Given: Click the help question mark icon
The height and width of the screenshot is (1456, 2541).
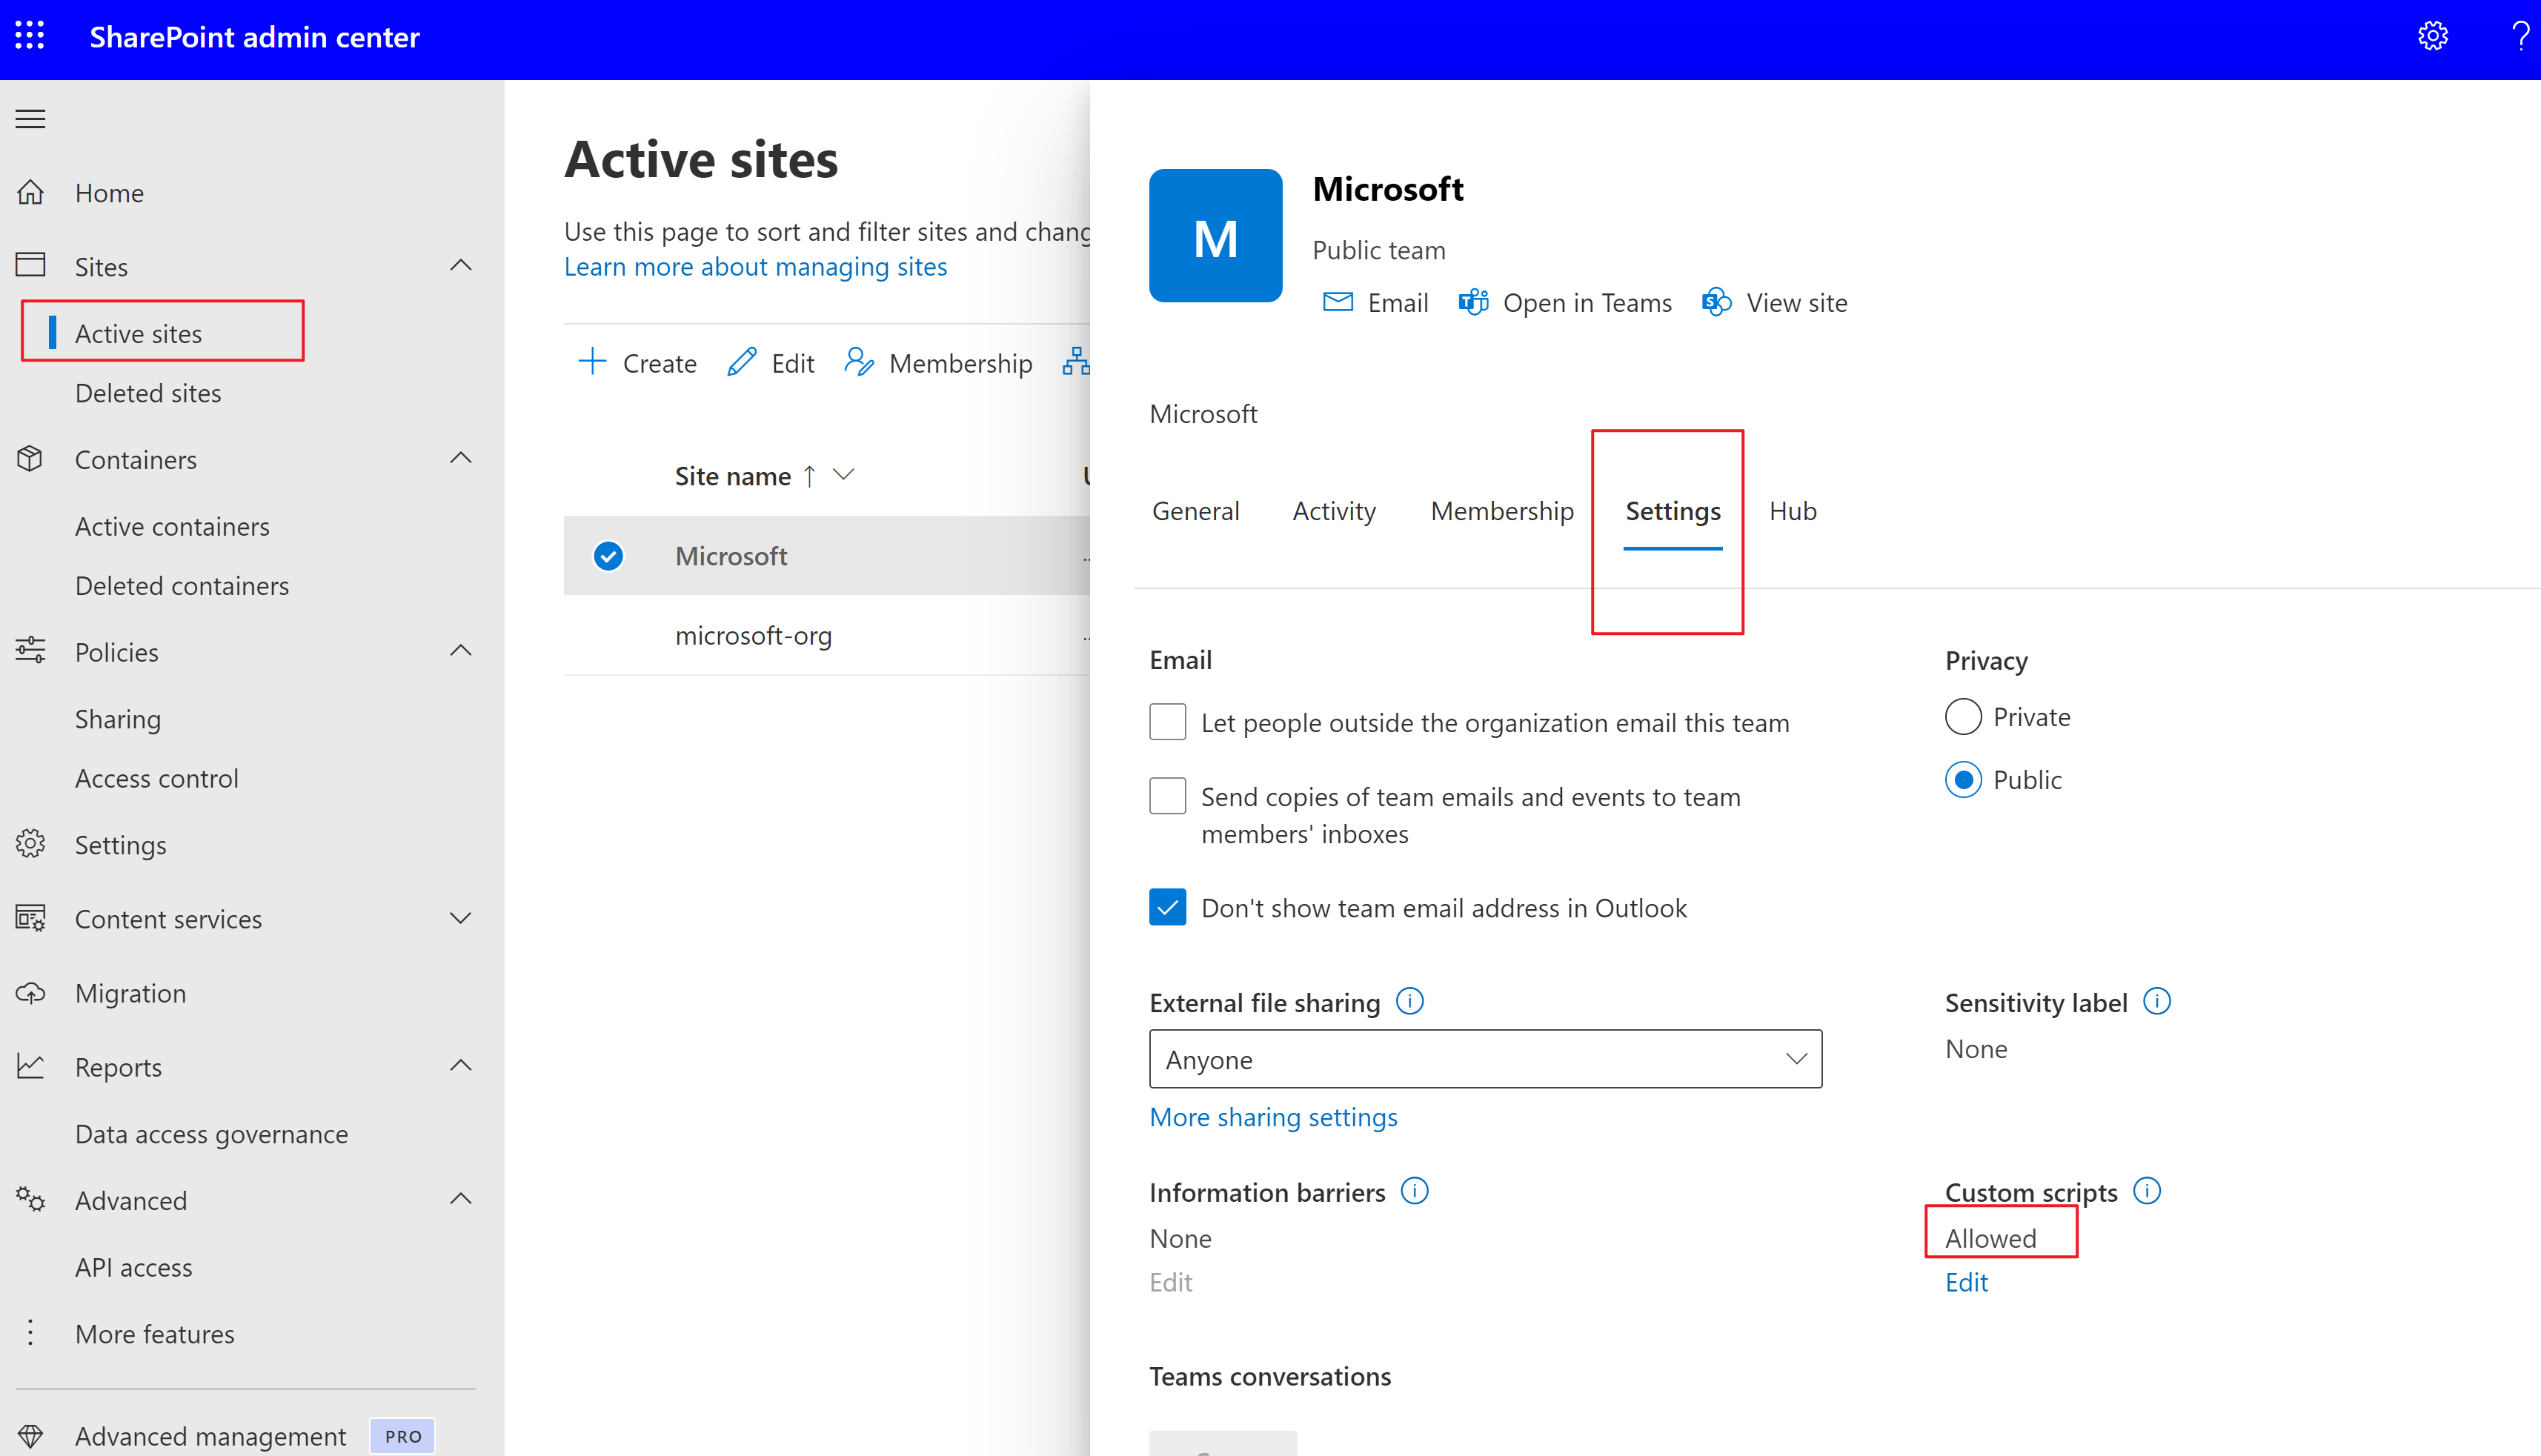Looking at the screenshot, I should 2520,37.
